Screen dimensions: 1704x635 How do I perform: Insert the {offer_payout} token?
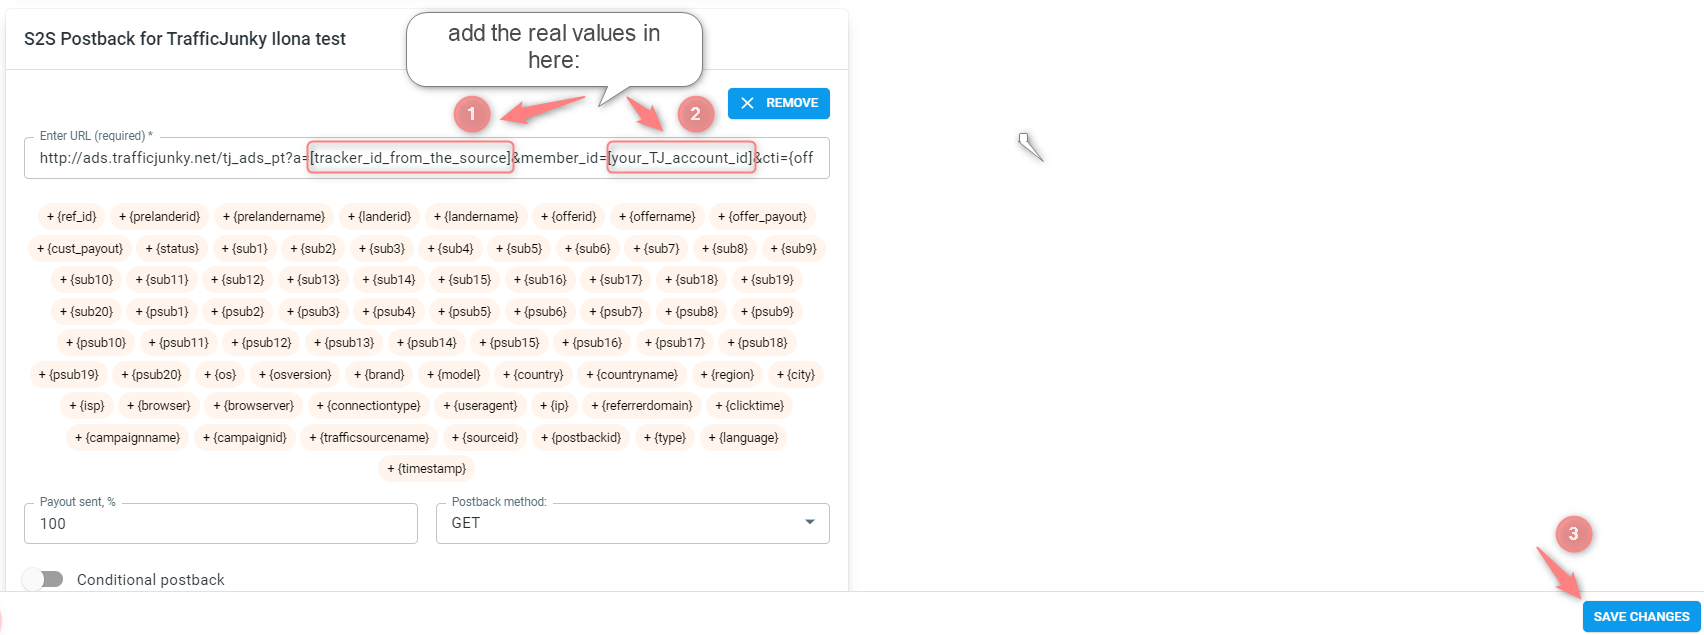coord(762,216)
